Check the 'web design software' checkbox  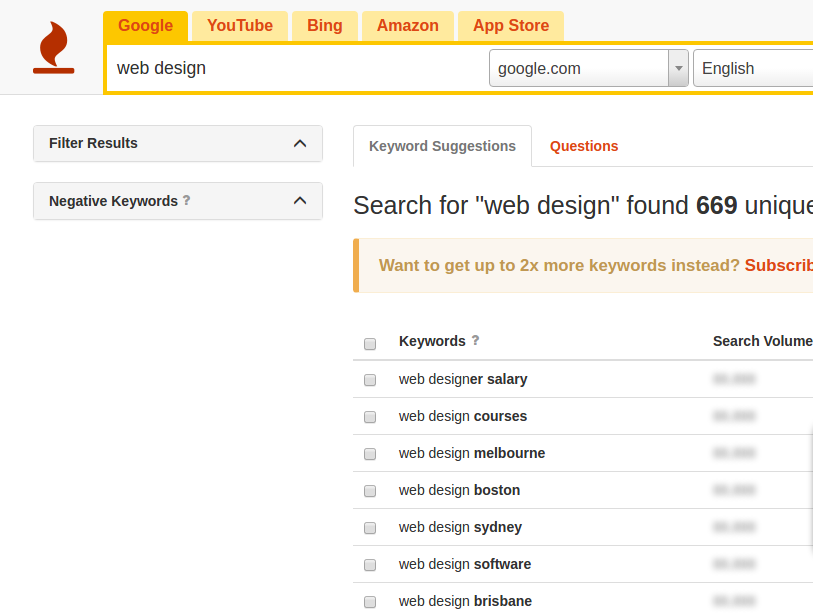(x=370, y=565)
